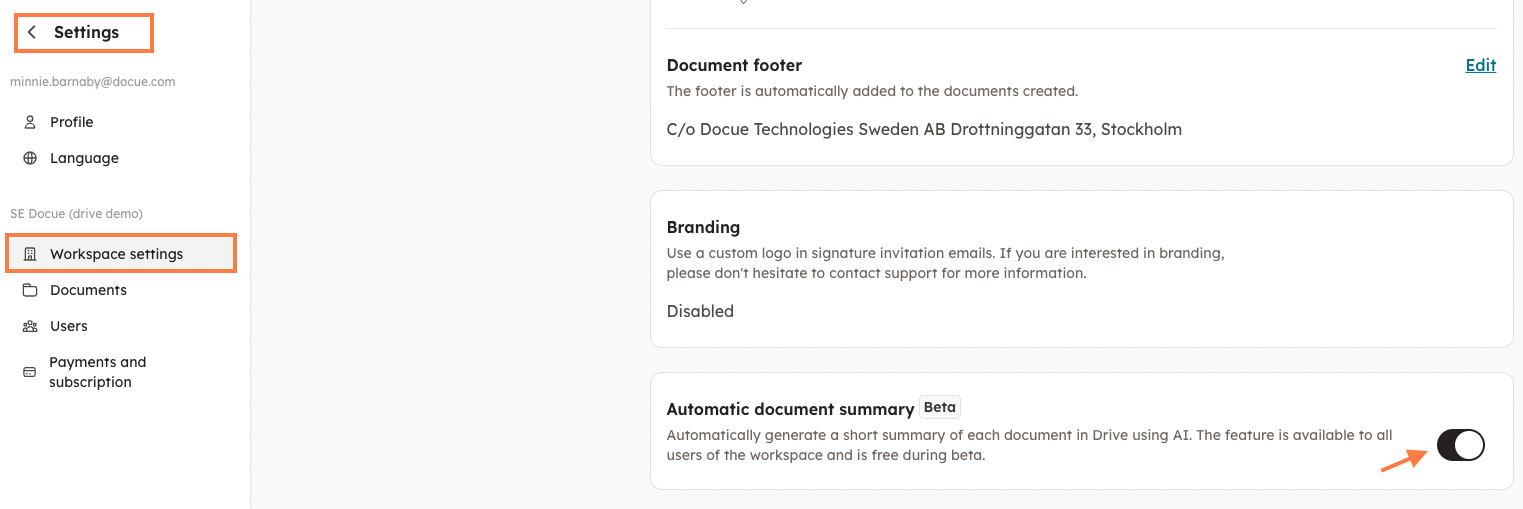Select Workspace settings in sidebar
The height and width of the screenshot is (509, 1523).
tap(116, 254)
